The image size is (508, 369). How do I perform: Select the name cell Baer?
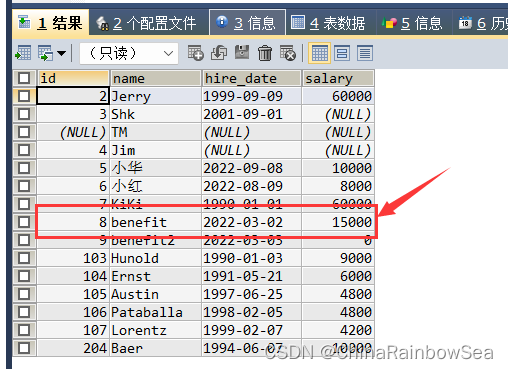pos(156,348)
